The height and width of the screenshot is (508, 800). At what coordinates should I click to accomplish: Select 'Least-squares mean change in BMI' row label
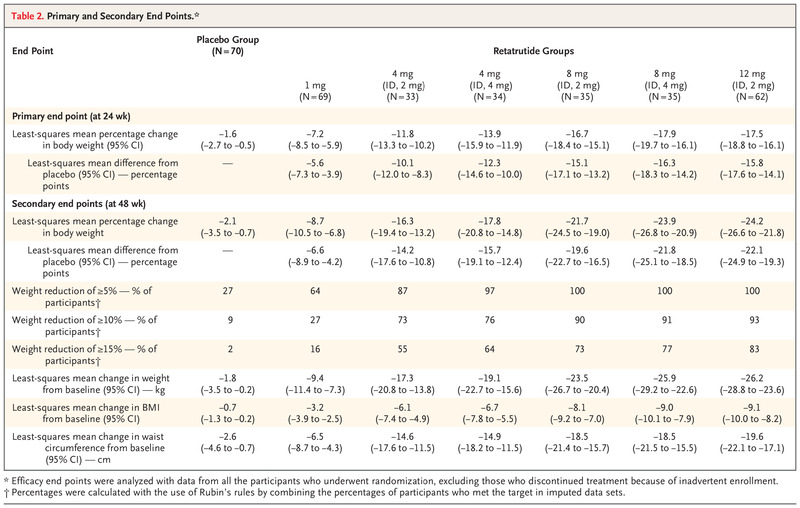pyautogui.click(x=86, y=413)
